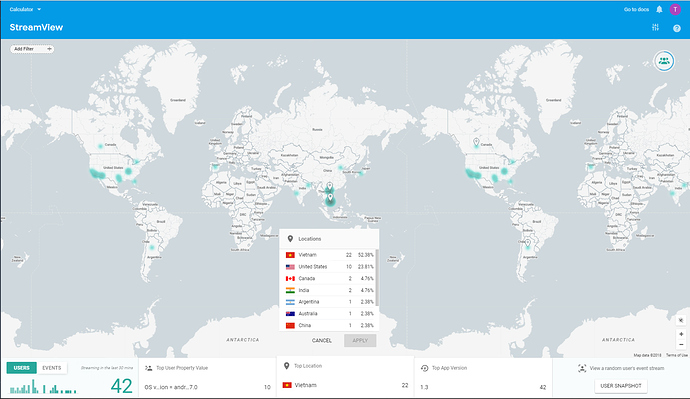The image size is (690, 399).
Task: Zoom in the map with plus button
Action: 681,334
